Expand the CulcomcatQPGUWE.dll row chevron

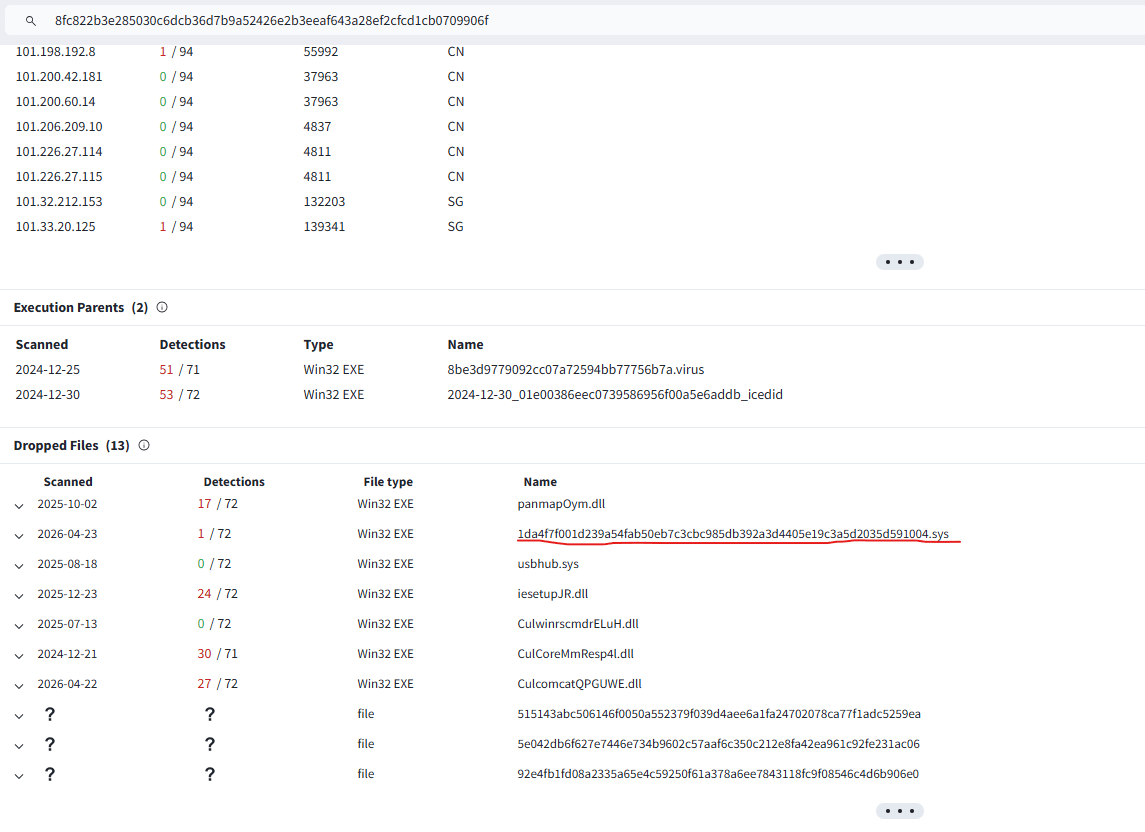pos(19,685)
